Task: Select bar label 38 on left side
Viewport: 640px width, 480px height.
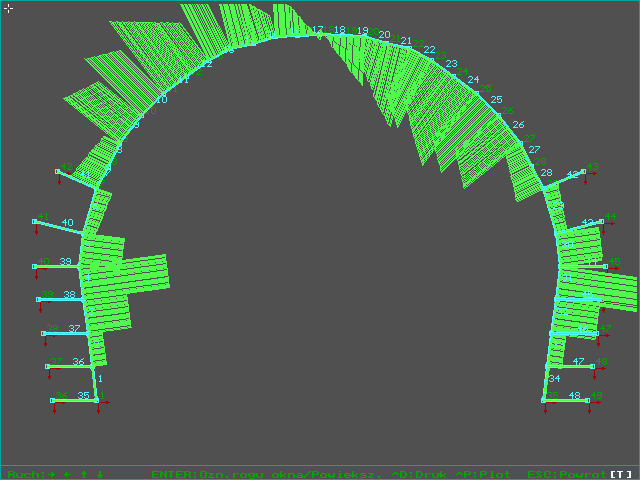Action: 69,295
